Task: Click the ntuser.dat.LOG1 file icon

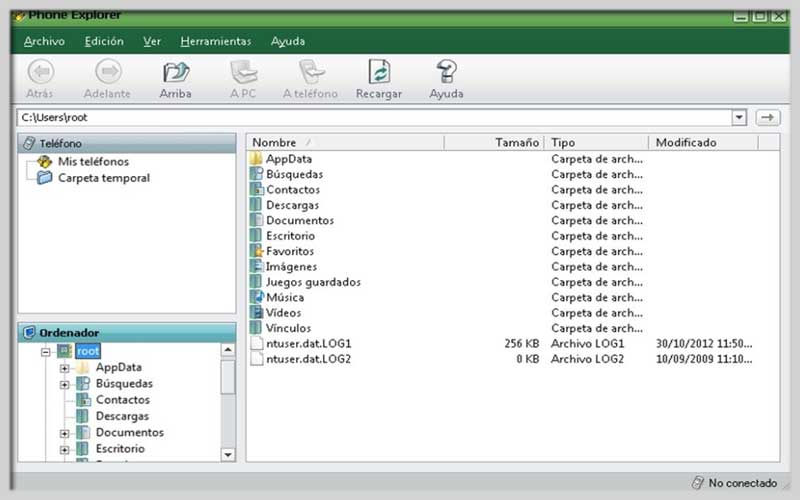Action: (x=256, y=343)
